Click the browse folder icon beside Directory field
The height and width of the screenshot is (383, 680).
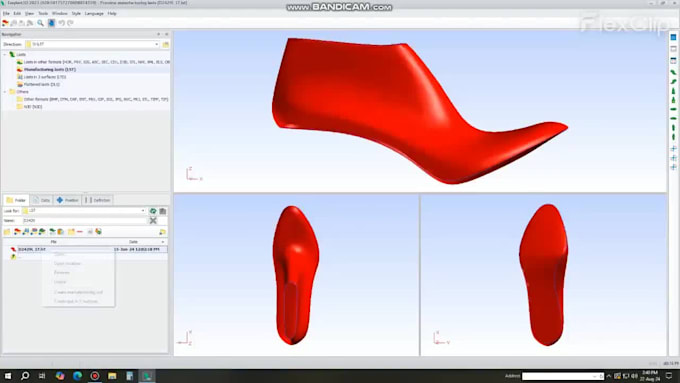tap(165, 44)
